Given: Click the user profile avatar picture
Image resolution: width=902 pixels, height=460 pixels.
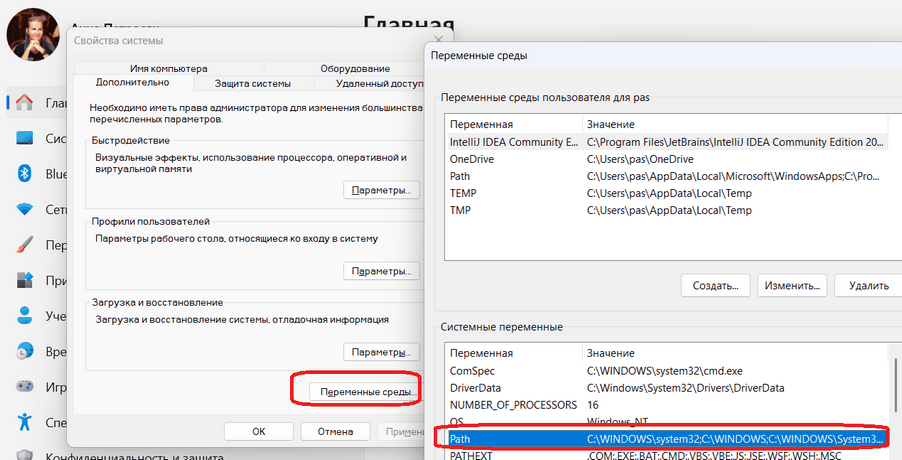Looking at the screenshot, I should pyautogui.click(x=32, y=33).
